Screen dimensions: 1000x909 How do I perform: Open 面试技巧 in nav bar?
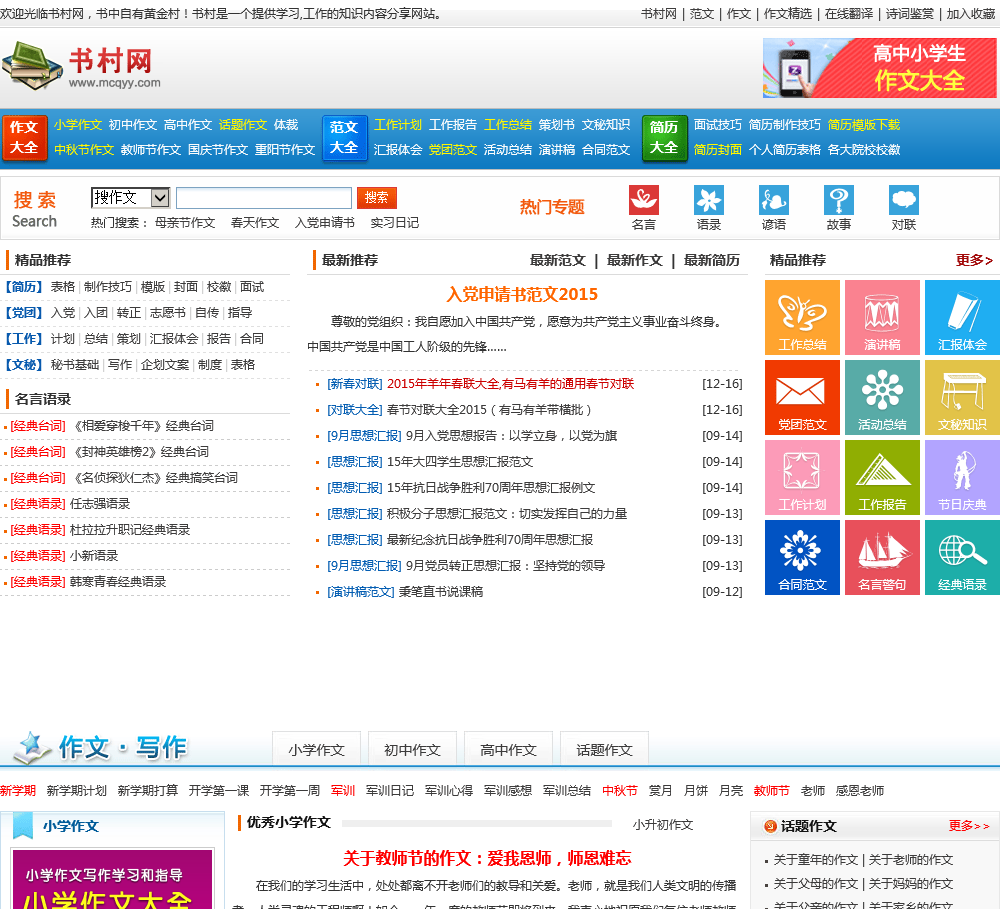pyautogui.click(x=717, y=124)
